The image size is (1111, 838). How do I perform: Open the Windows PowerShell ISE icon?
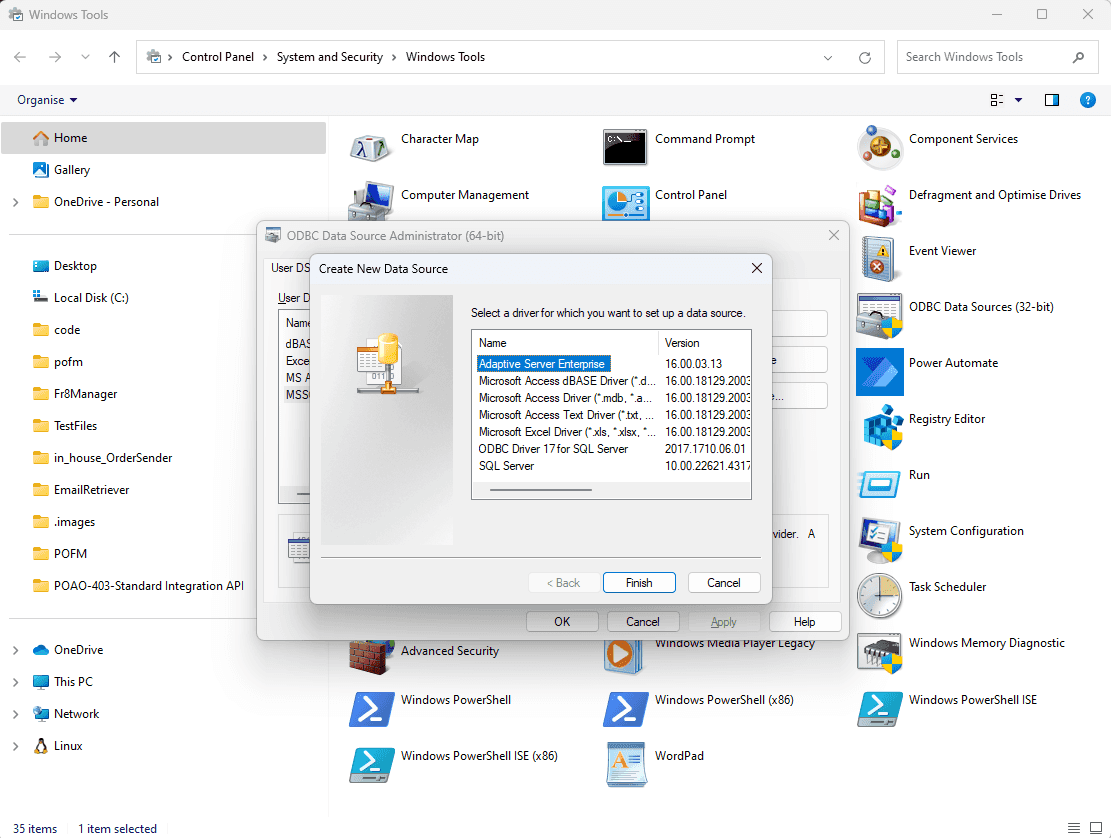[879, 708]
